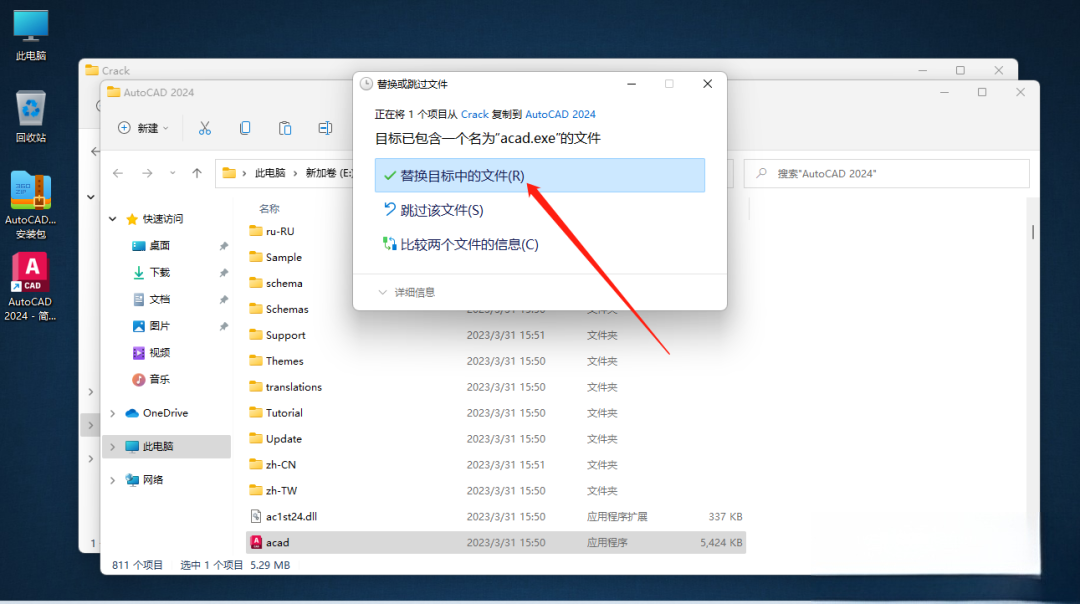Viewport: 1080px width, 604px height.
Task: Select 图片 in the navigation pane
Action: [159, 326]
